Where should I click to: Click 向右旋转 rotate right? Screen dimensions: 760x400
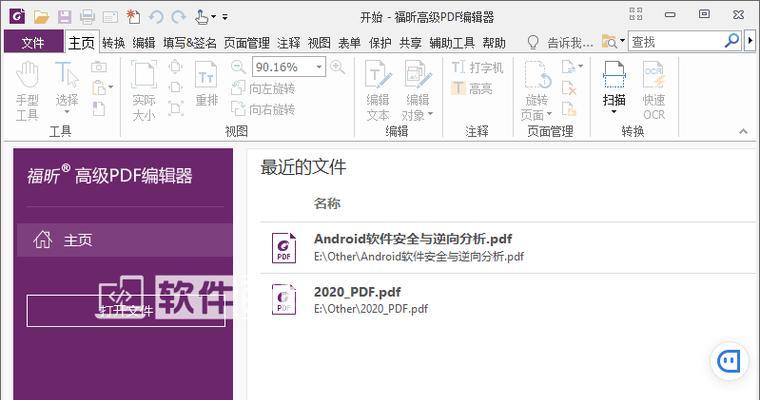point(263,110)
